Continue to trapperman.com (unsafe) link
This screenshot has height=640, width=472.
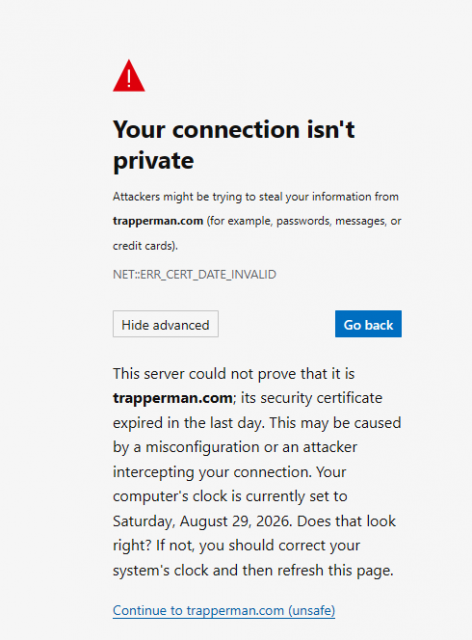pyautogui.click(x=224, y=610)
